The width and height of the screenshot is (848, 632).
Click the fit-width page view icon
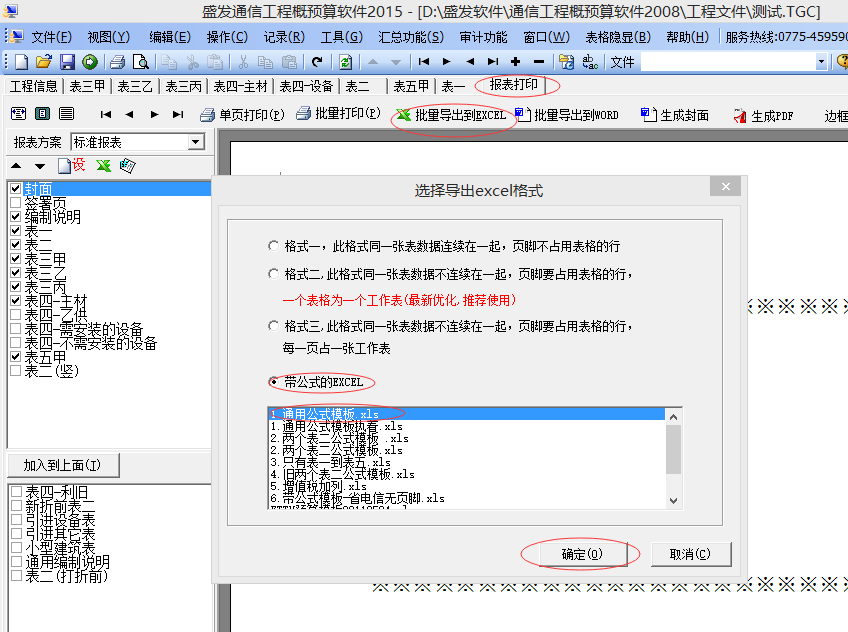[x=18, y=114]
